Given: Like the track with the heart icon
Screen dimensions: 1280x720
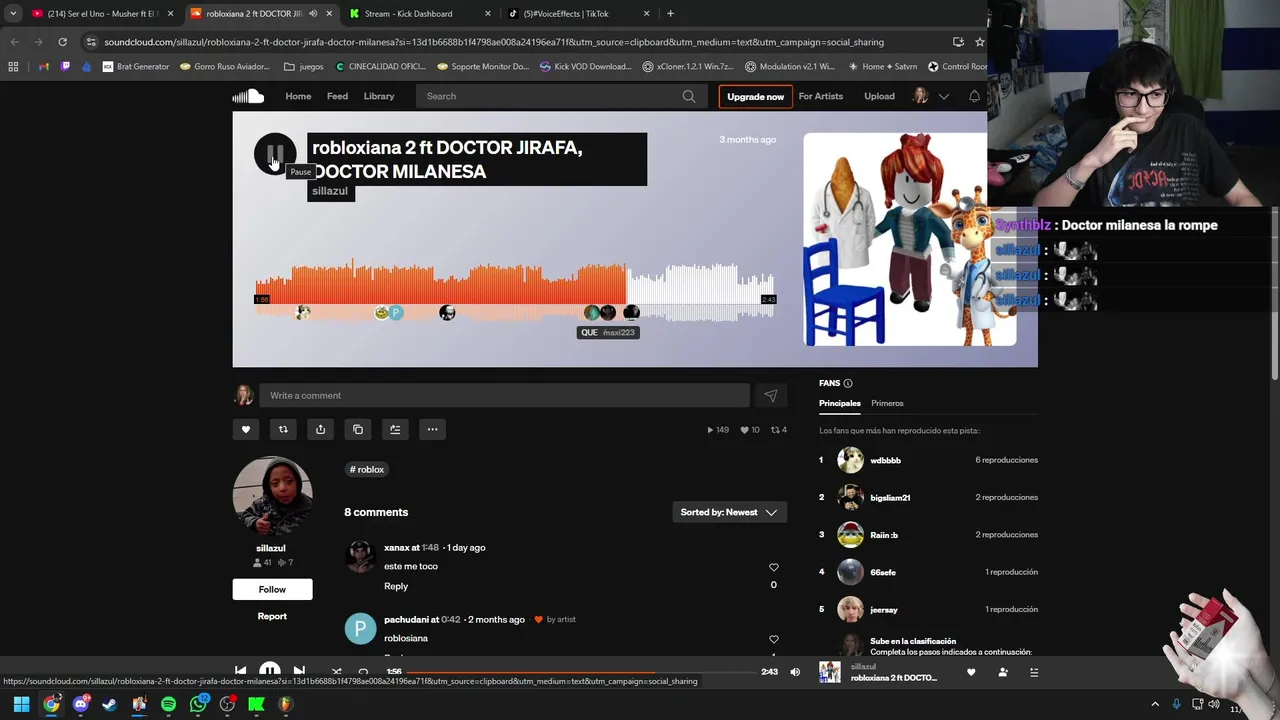Looking at the screenshot, I should tap(246, 429).
